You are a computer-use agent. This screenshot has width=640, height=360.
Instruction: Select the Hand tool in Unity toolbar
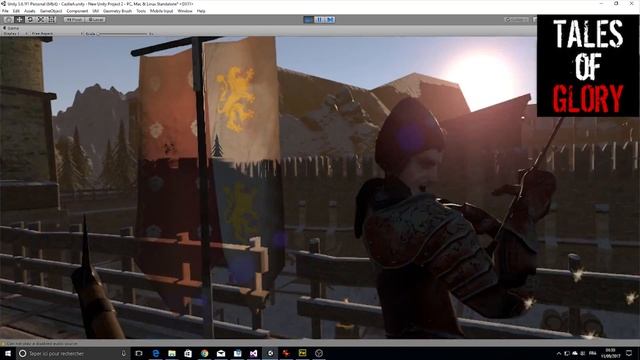(x=8, y=20)
